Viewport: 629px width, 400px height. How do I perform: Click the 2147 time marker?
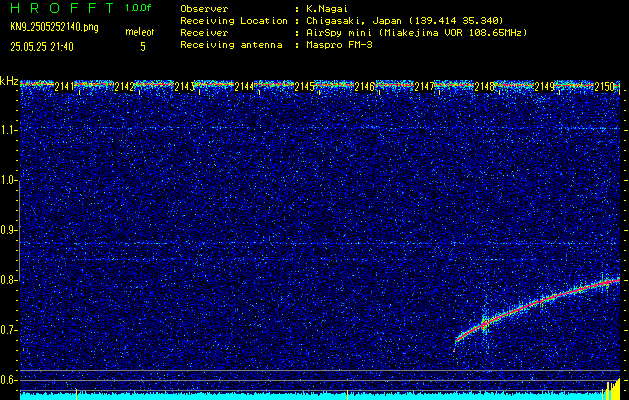tap(424, 86)
